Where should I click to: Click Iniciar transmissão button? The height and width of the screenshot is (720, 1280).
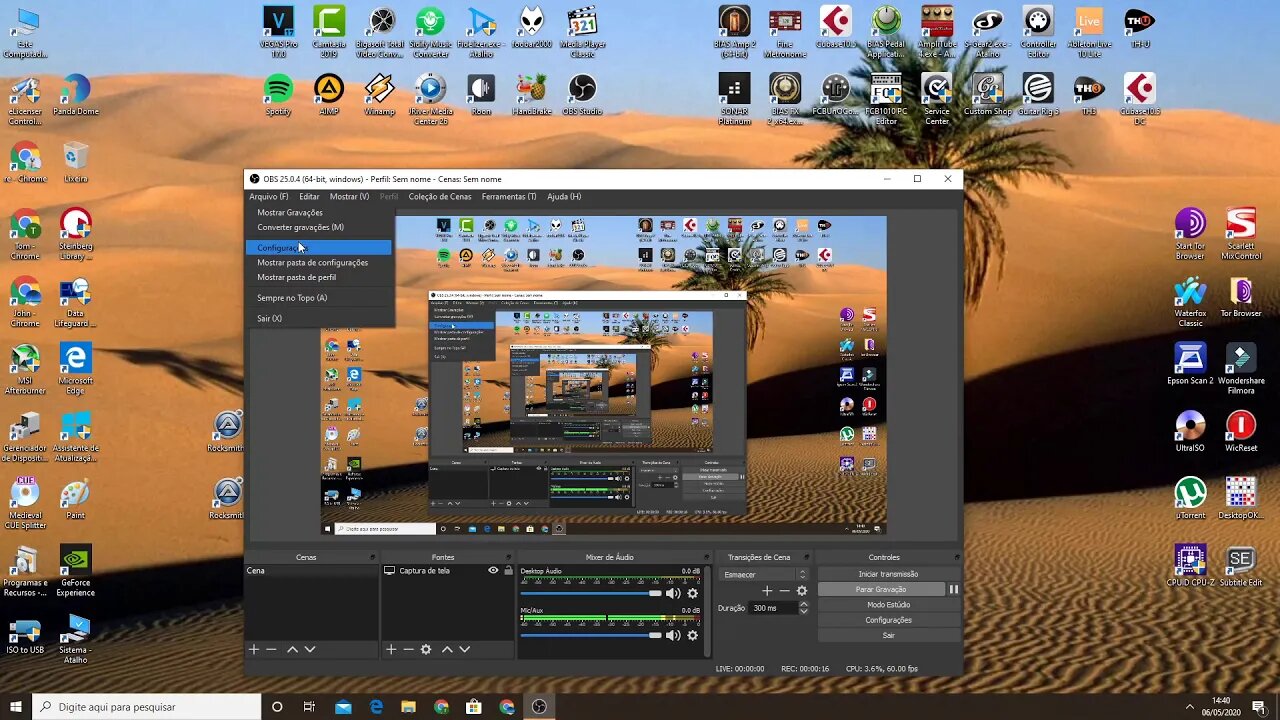[888, 574]
